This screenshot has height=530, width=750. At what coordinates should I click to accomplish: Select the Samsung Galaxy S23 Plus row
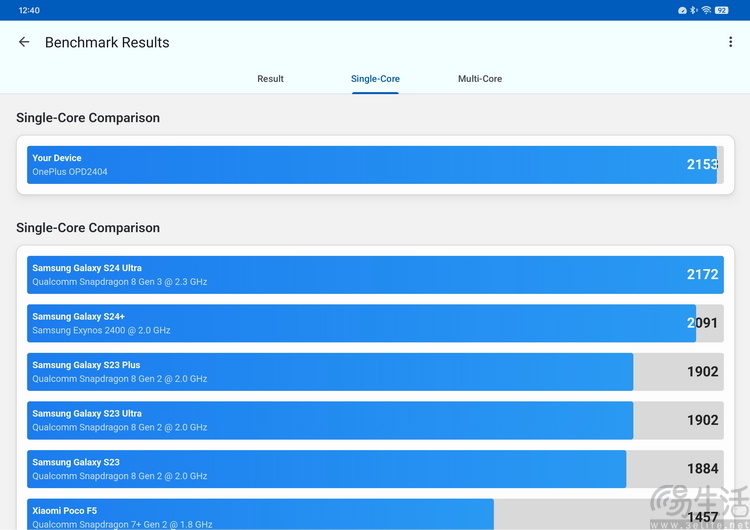click(x=375, y=372)
